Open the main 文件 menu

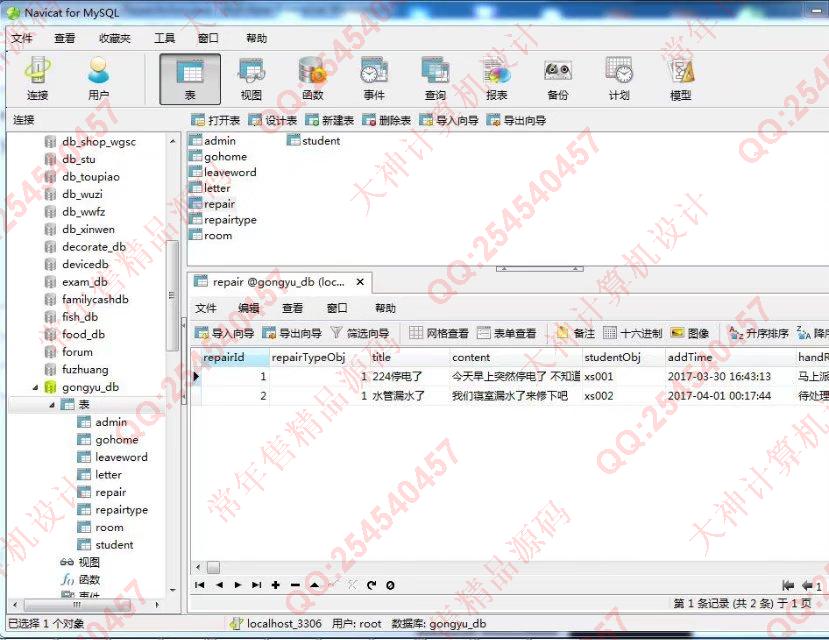[22, 38]
